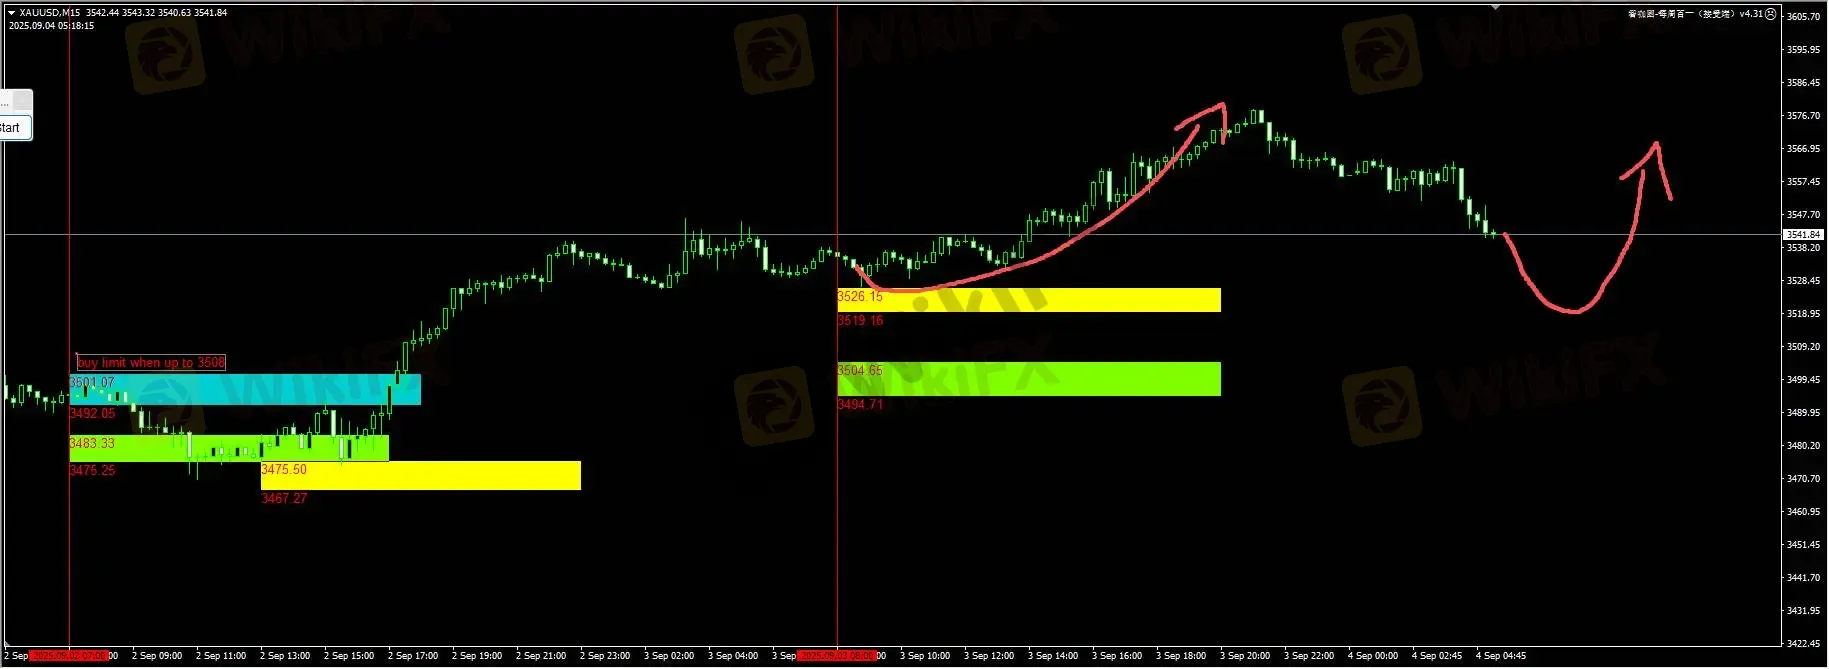Click the current price tag 3541.84
Image resolution: width=1829 pixels, height=669 pixels.
pyautogui.click(x=1803, y=235)
